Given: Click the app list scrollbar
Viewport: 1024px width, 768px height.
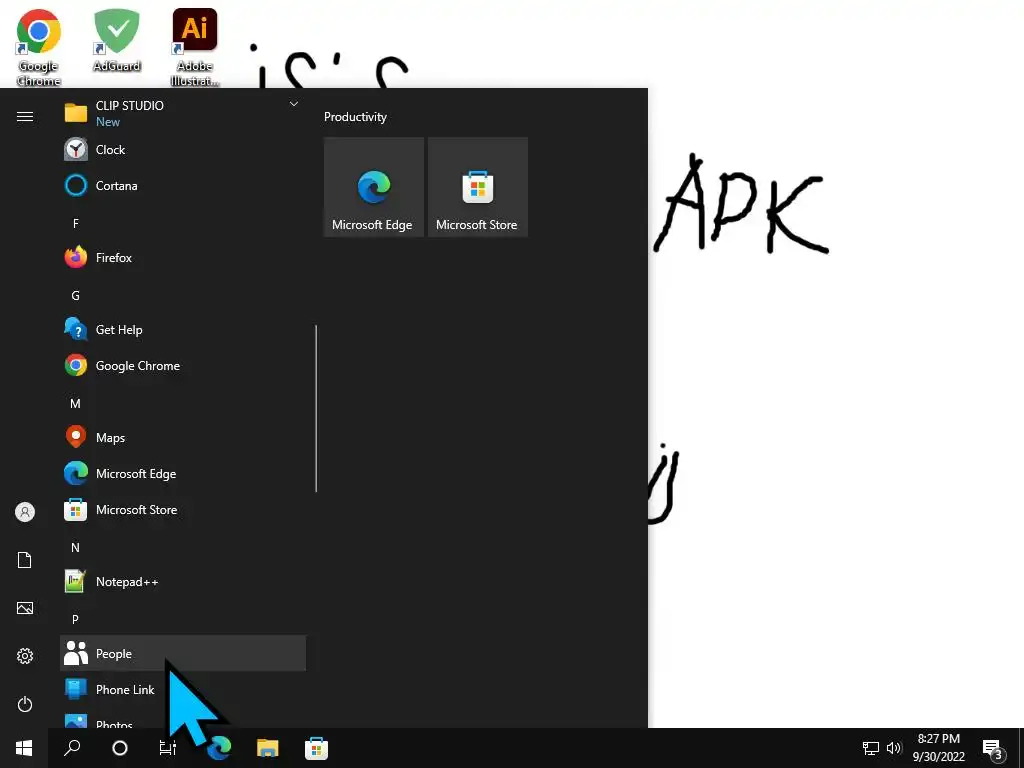Looking at the screenshot, I should tap(316, 408).
